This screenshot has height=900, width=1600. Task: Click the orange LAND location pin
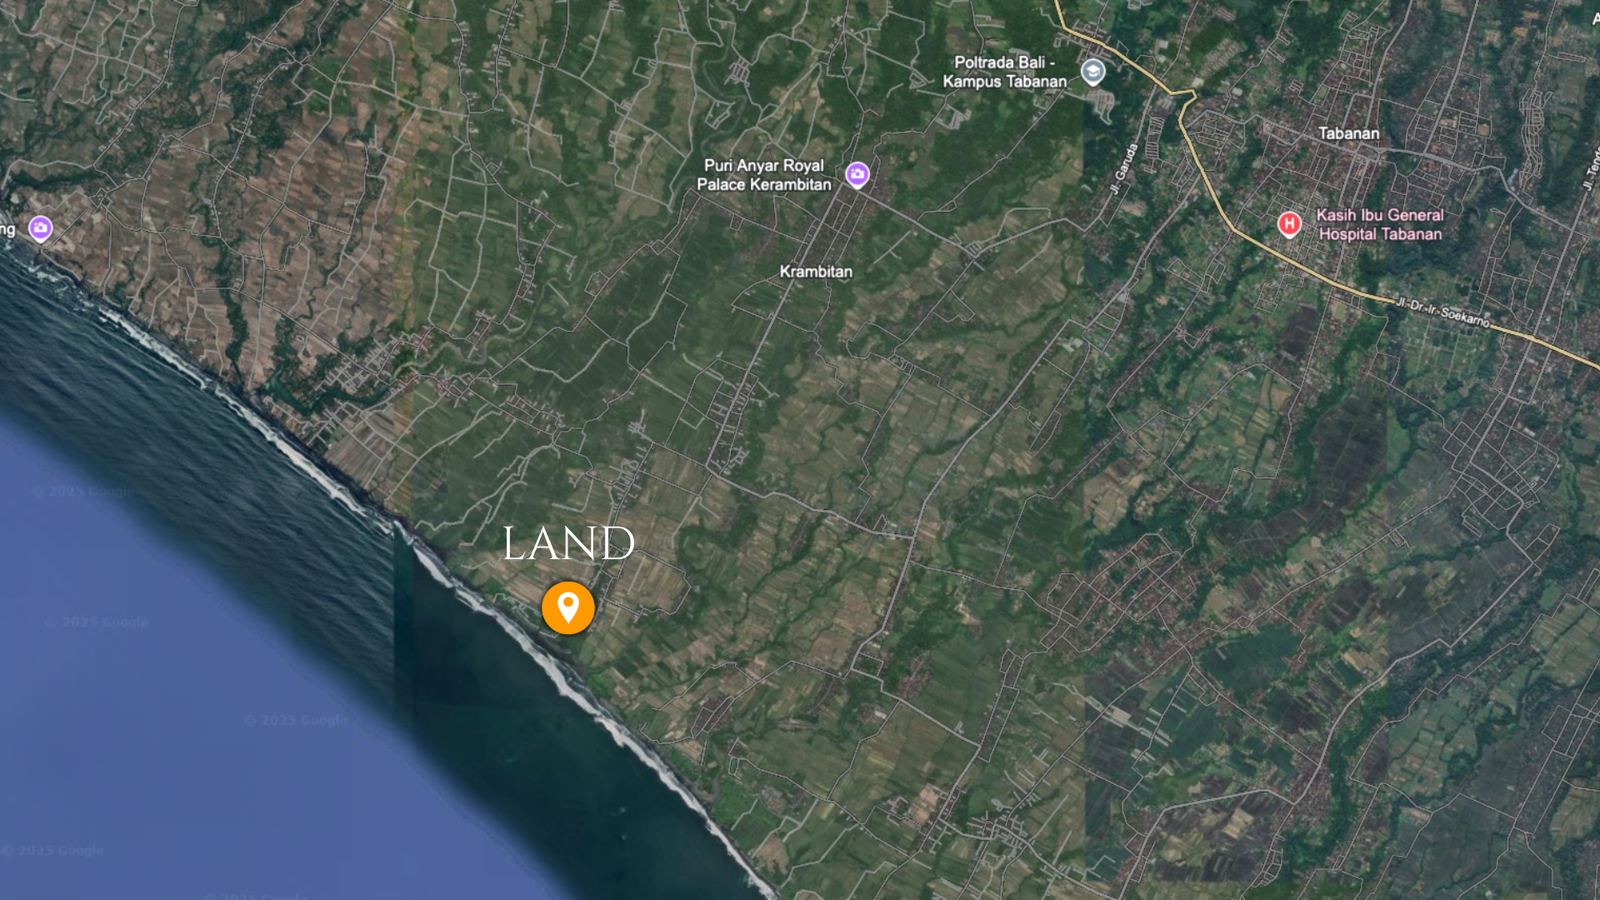pos(568,608)
